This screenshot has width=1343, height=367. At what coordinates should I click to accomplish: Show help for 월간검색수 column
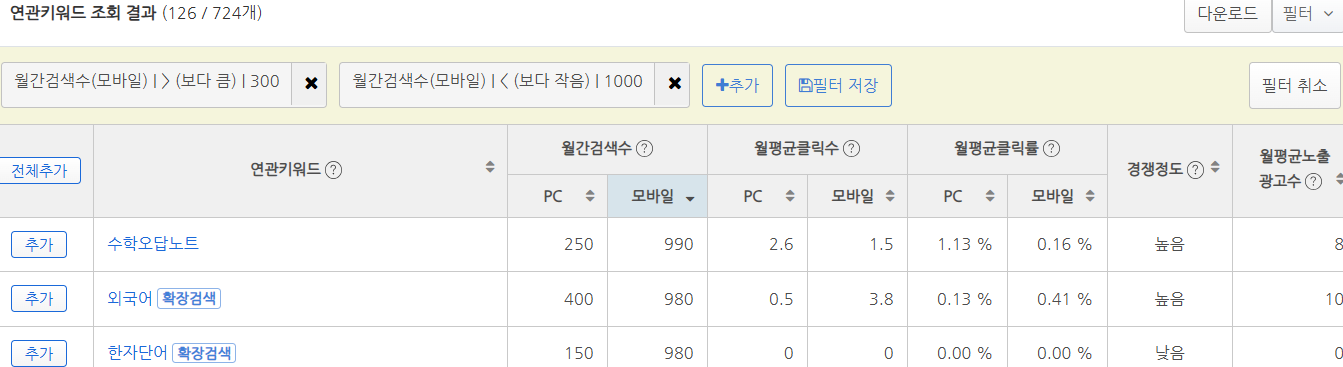(645, 148)
